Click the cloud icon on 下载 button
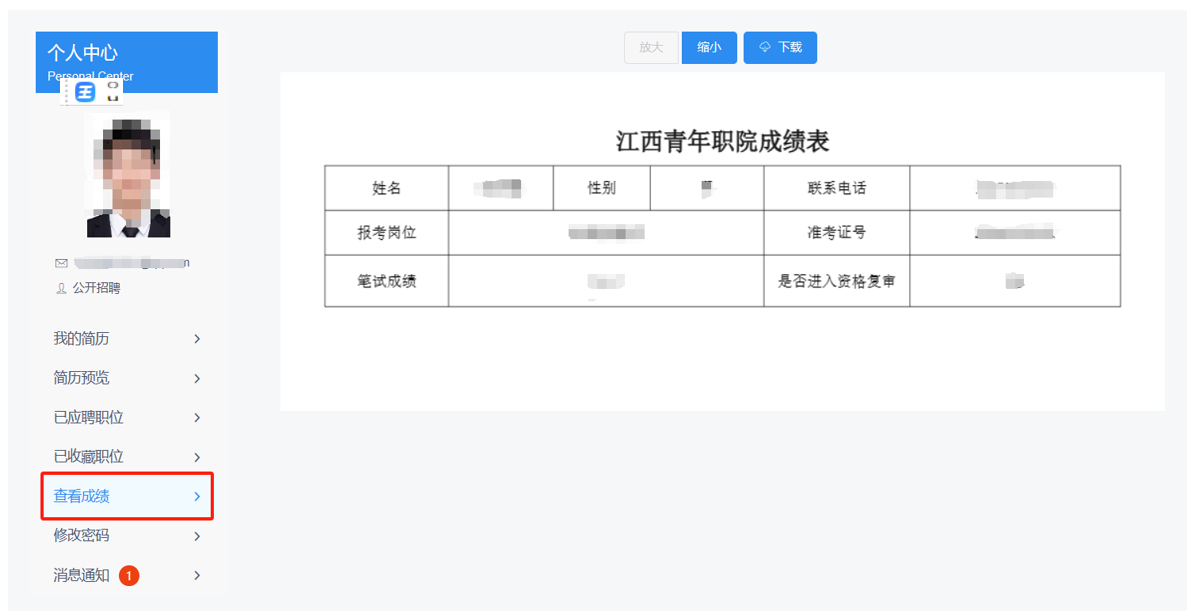Image resolution: width=1189 pixels, height=616 pixels. click(765, 47)
